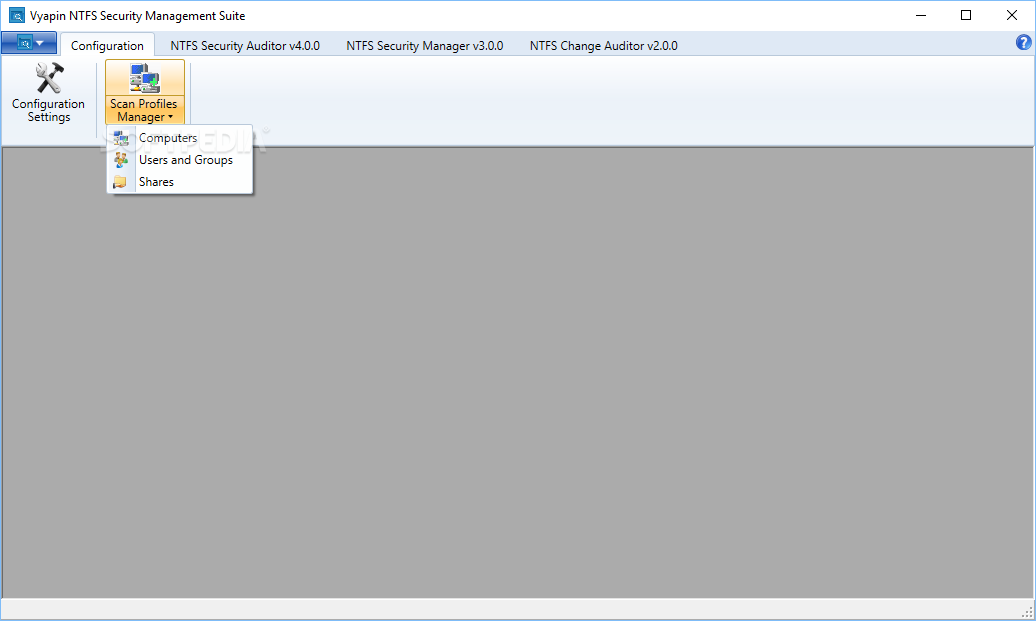Minimize the Vyapin NTFS Security Management Suite window
This screenshot has width=1036, height=621.
tap(921, 15)
